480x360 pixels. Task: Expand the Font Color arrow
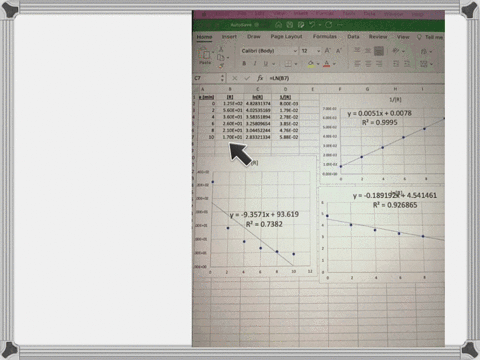(x=334, y=64)
